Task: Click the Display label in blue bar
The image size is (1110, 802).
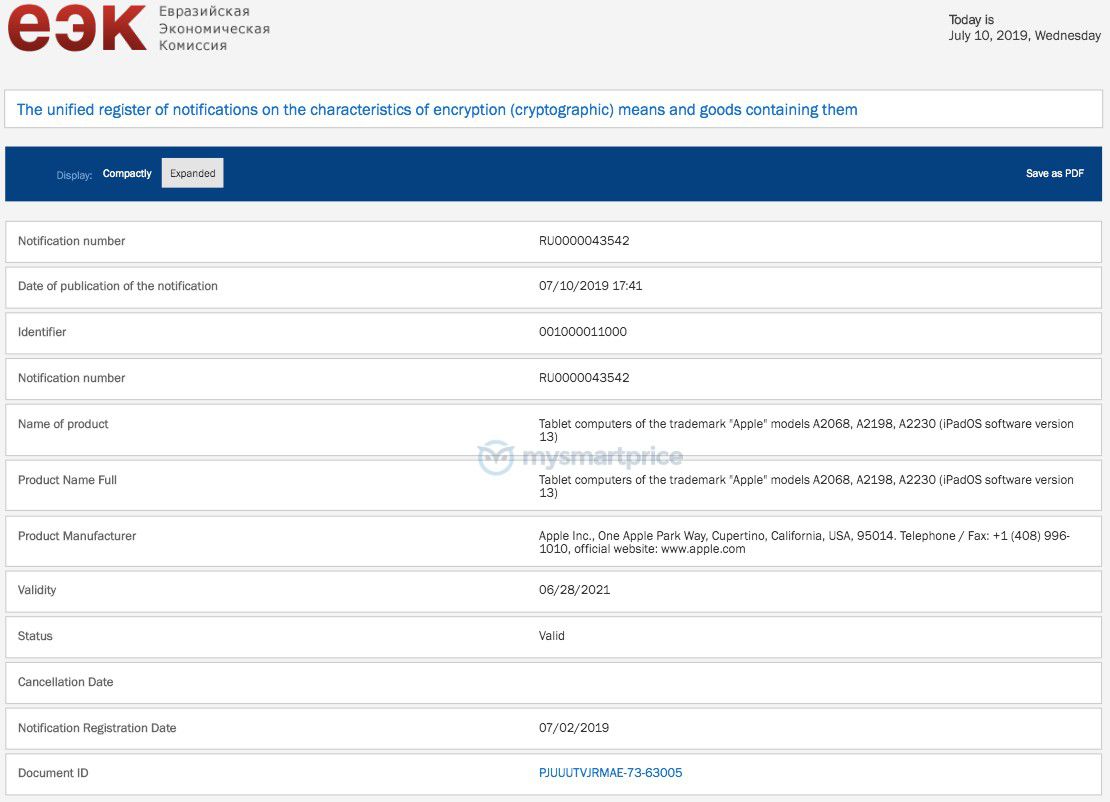Action: click(74, 175)
